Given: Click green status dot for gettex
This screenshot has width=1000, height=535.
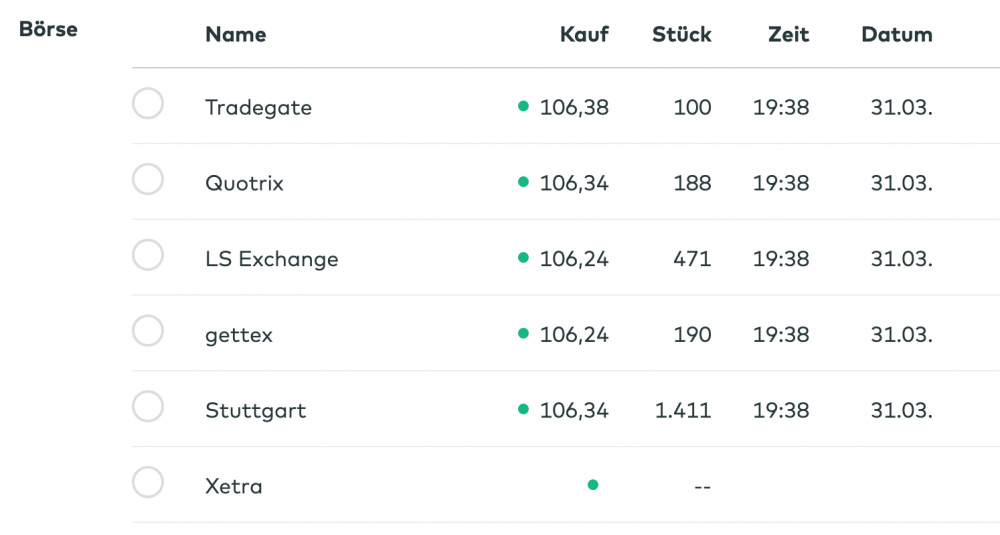Looking at the screenshot, I should point(523,333).
